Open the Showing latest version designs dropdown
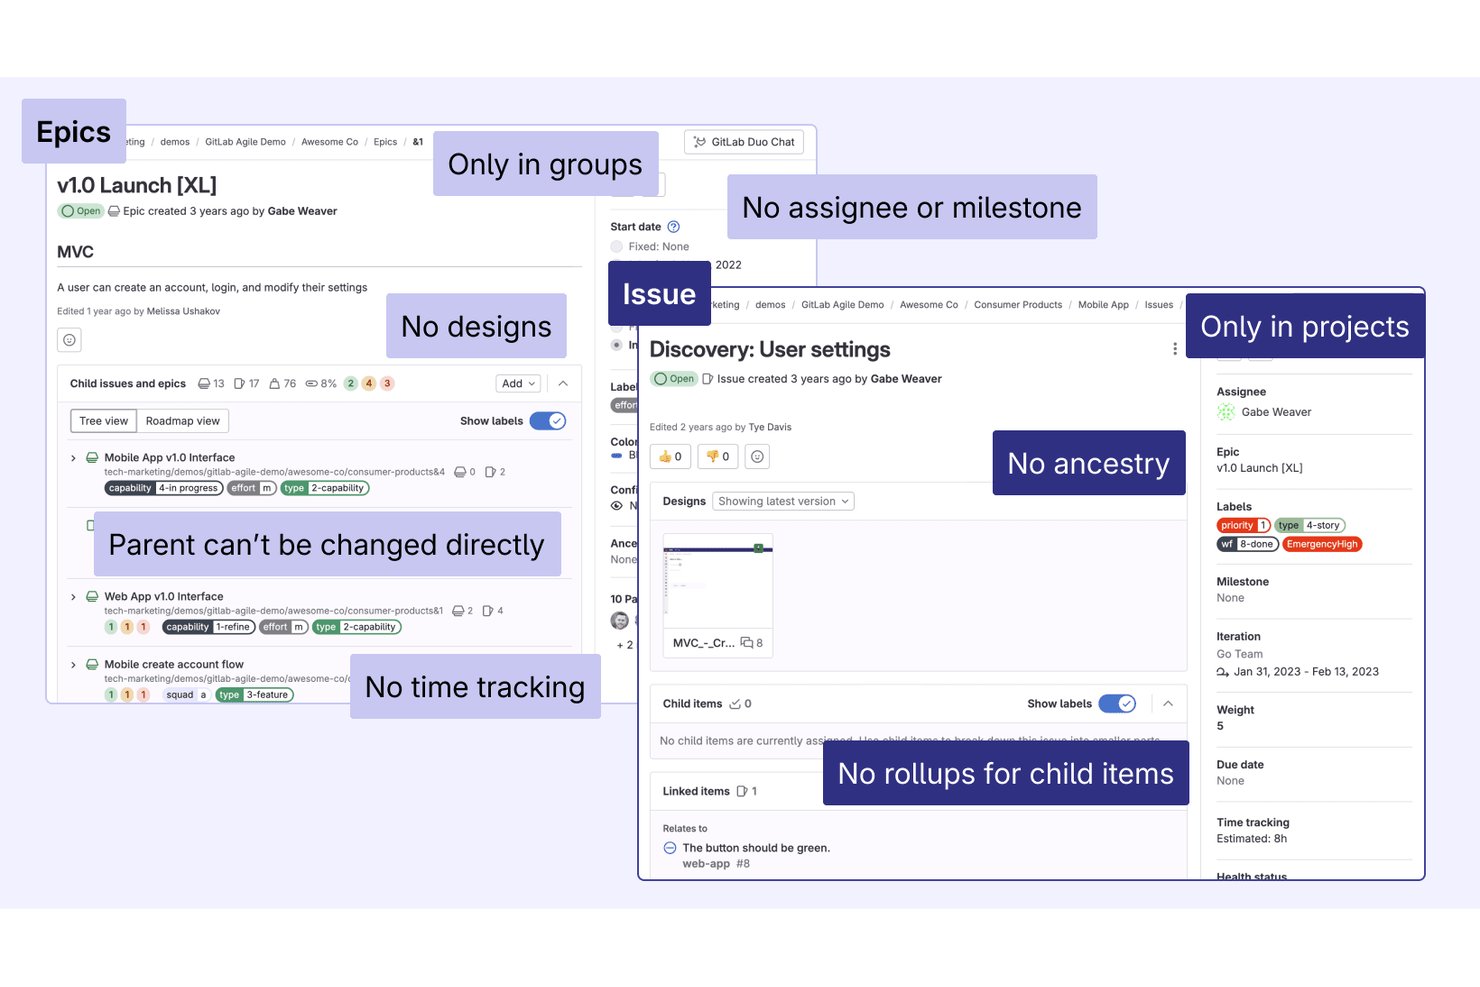Image resolution: width=1480 pixels, height=987 pixels. [x=783, y=502]
